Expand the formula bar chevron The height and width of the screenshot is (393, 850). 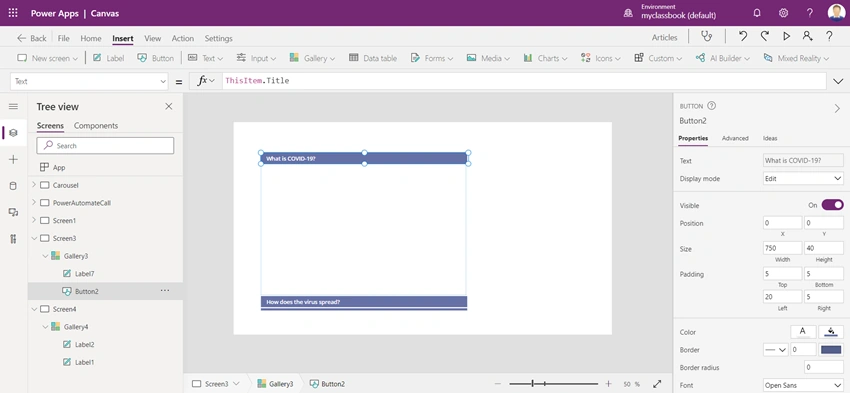pos(838,81)
